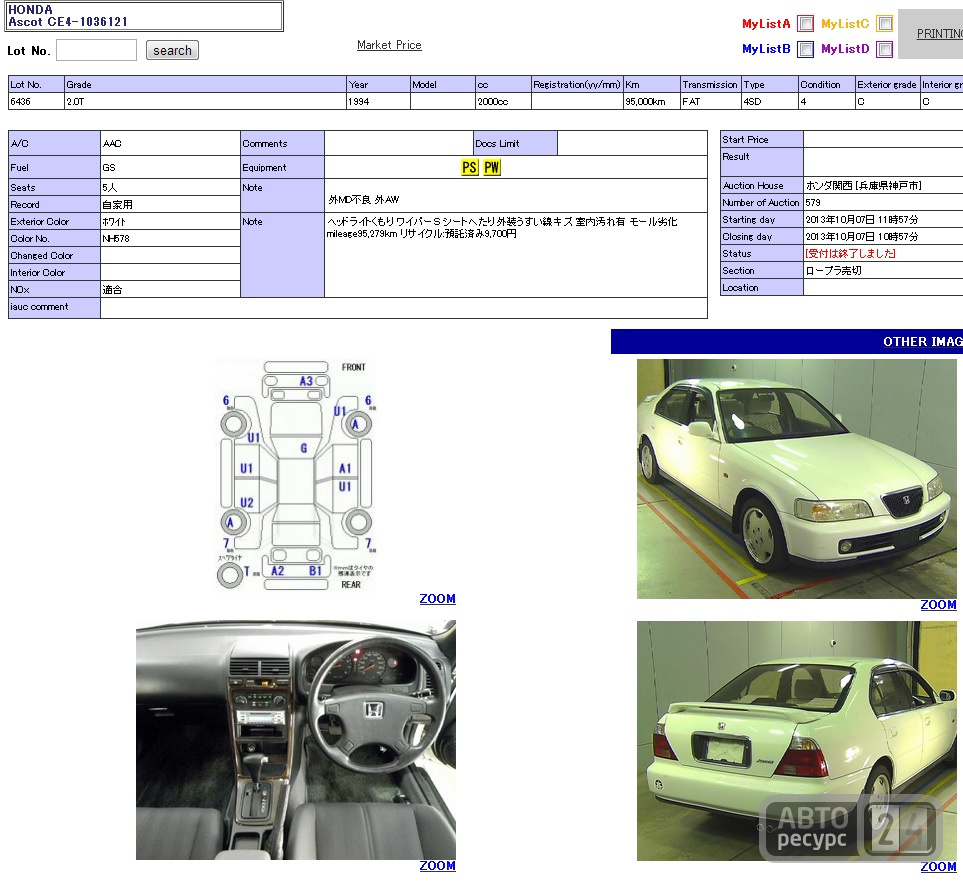Click the B1 mark on diagram rear
Screen dimensions: 963x883
(315, 571)
